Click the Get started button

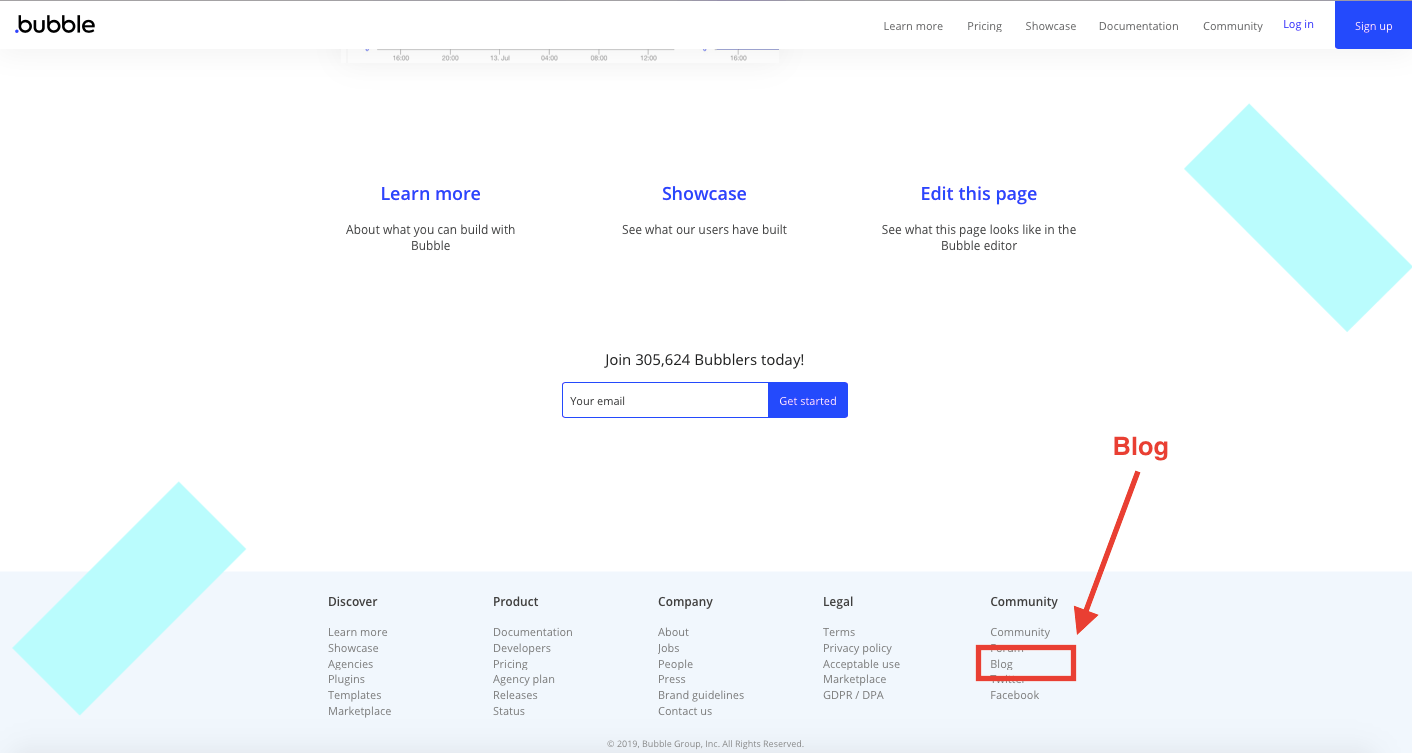pyautogui.click(x=807, y=400)
